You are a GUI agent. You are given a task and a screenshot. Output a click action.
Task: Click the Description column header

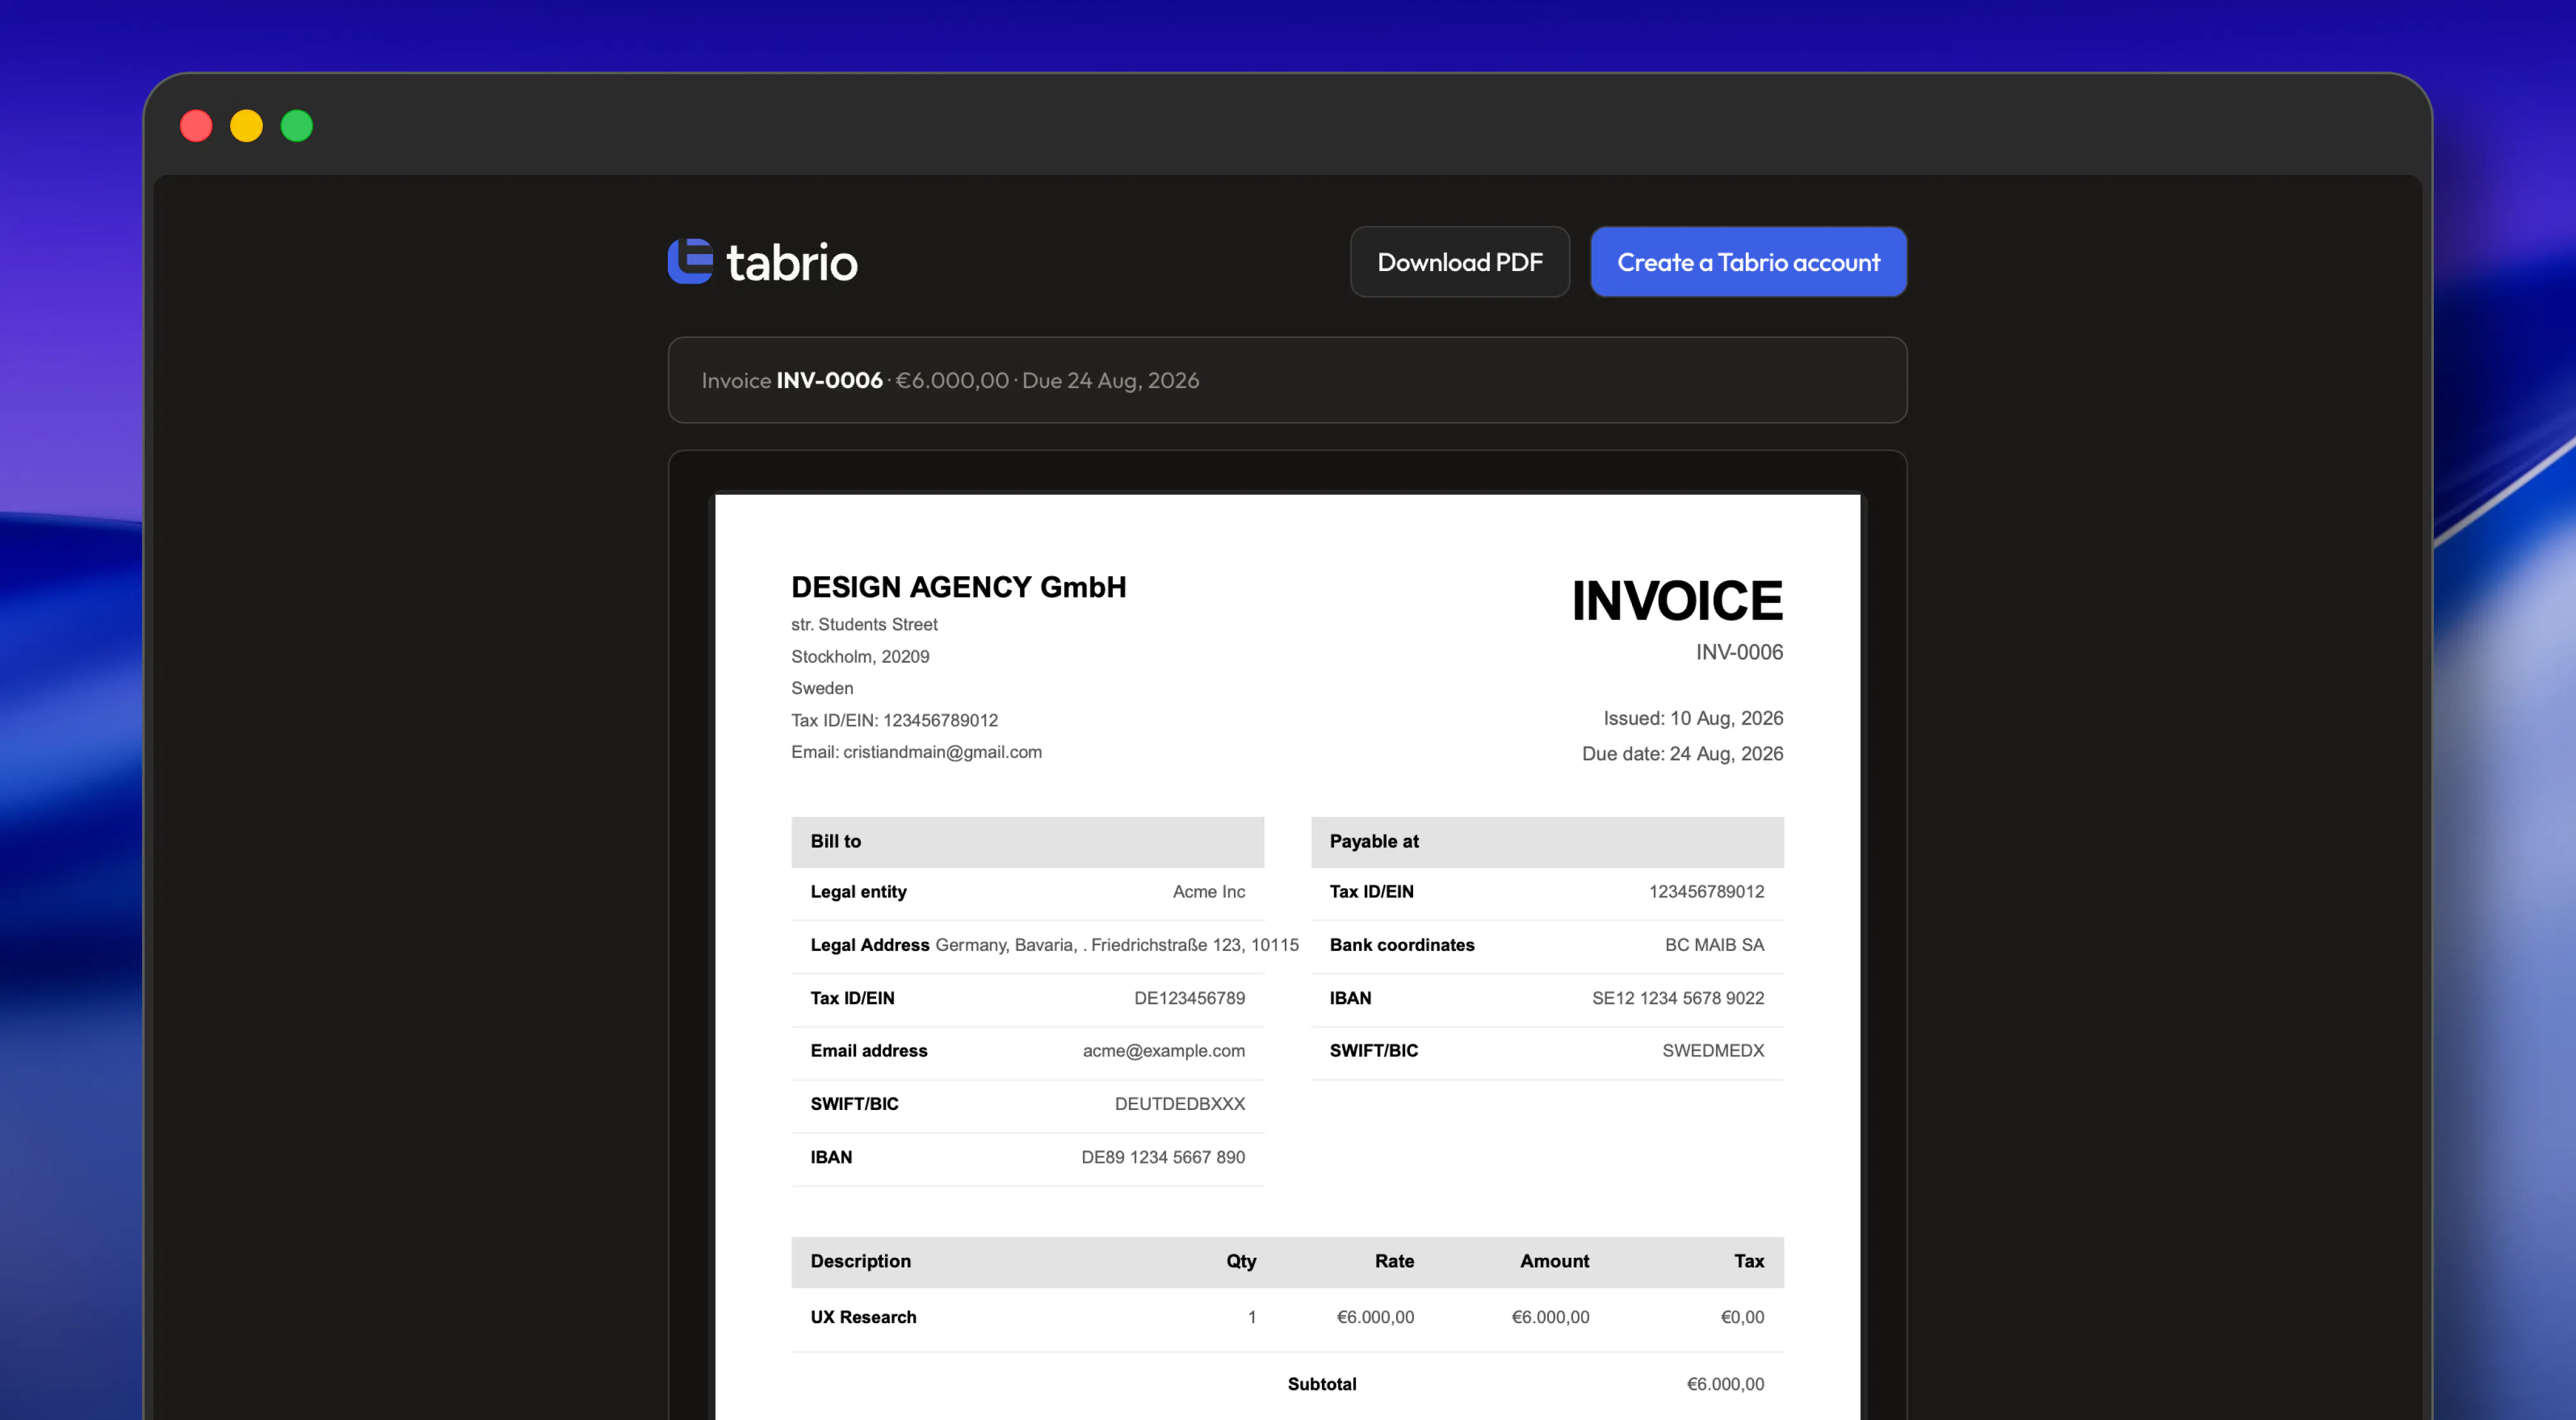click(x=860, y=1262)
